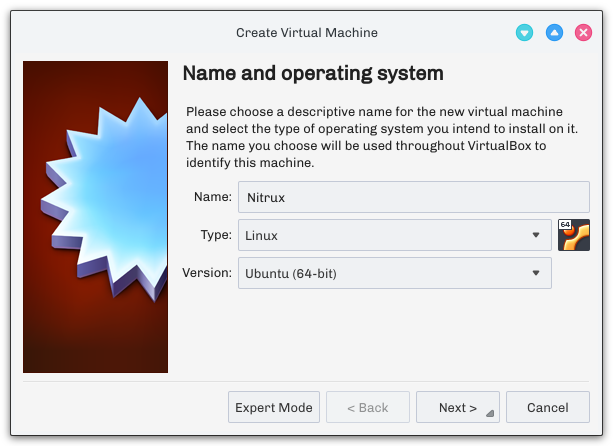Click the Next button

coord(458,407)
